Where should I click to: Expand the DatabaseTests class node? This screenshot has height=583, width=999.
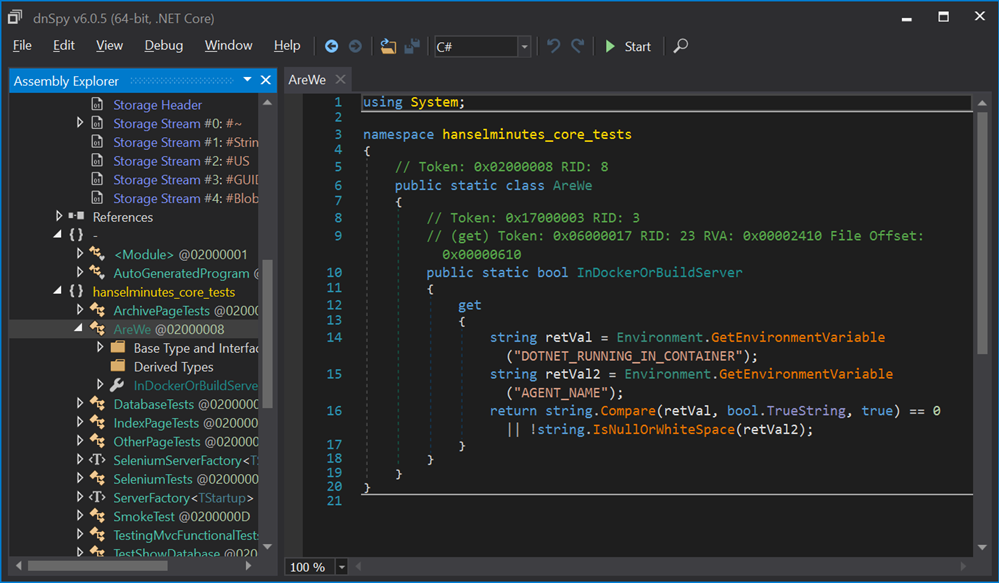tap(80, 404)
